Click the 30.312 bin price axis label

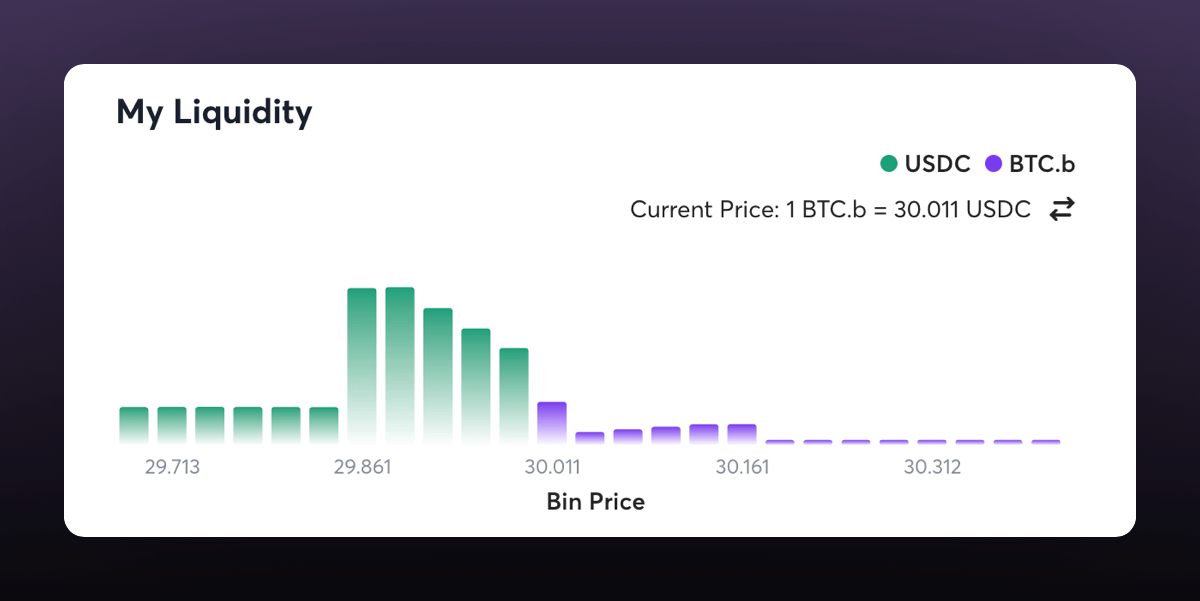coord(932,467)
